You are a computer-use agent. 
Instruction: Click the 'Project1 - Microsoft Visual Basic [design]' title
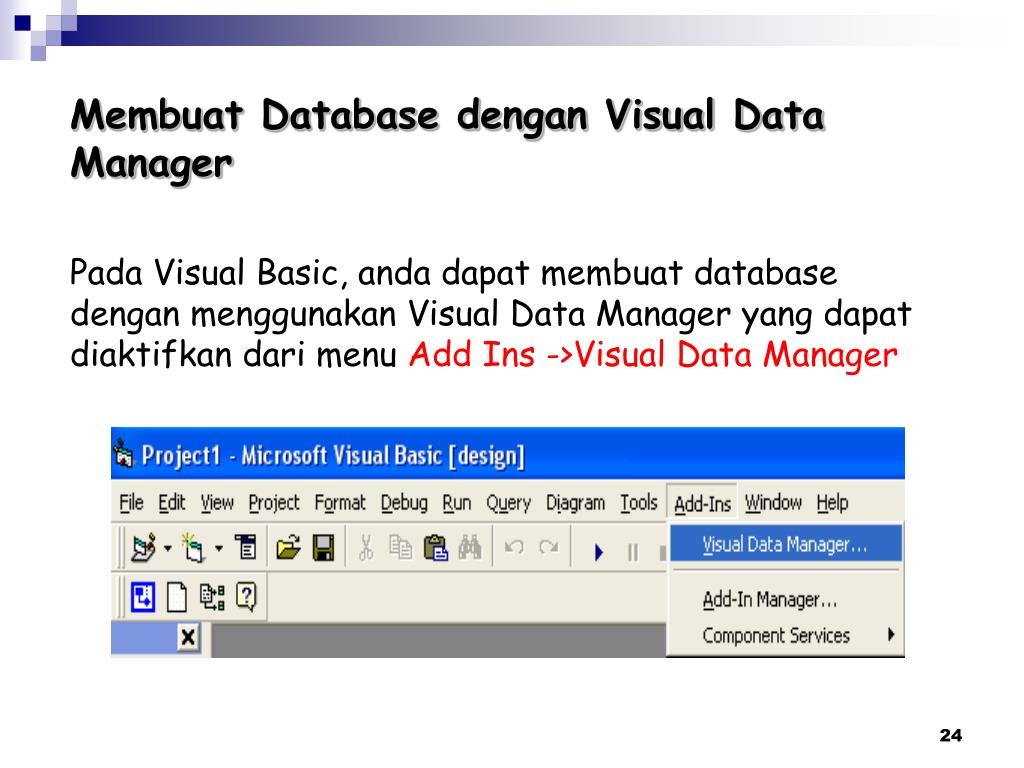click(x=333, y=455)
